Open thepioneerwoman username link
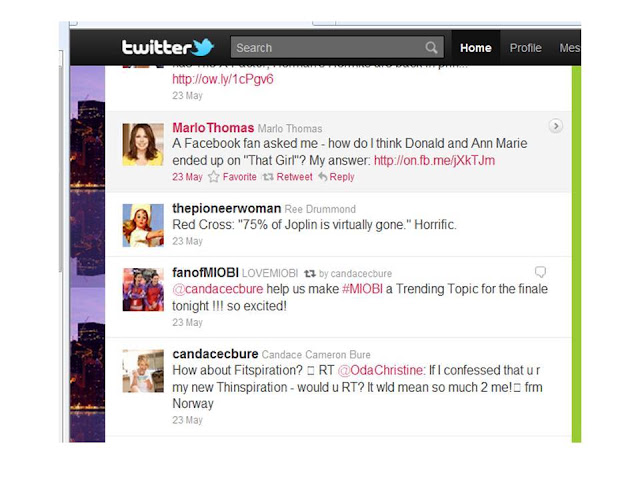Viewport: 640px width, 480px height. 227,208
